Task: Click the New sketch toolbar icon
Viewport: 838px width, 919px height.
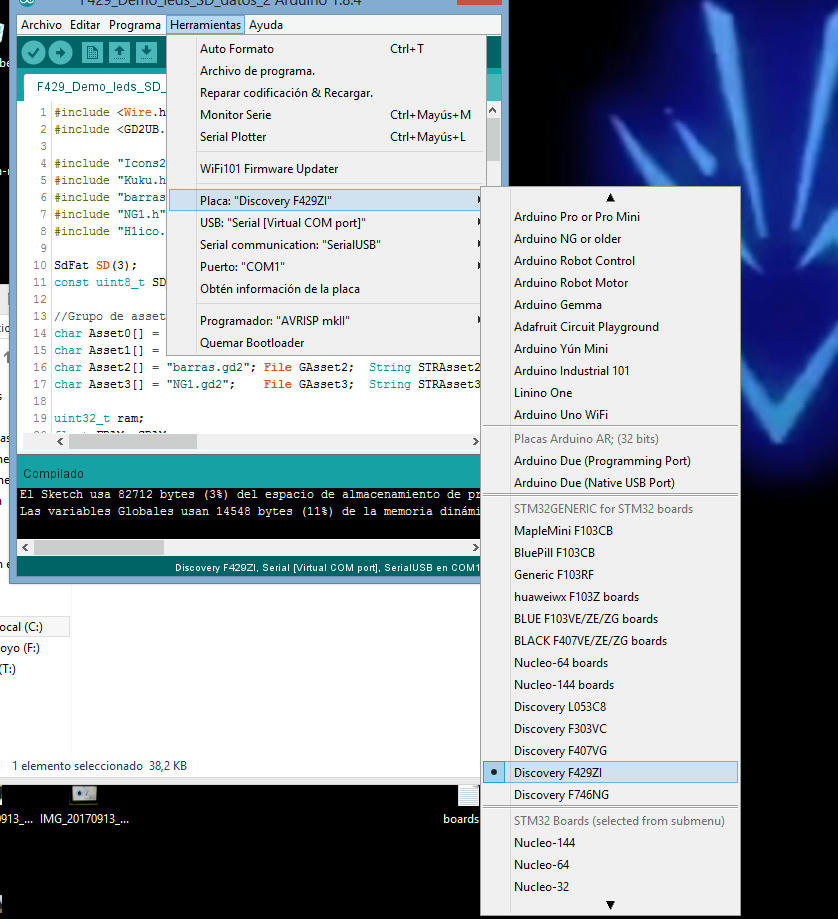Action: [92, 53]
